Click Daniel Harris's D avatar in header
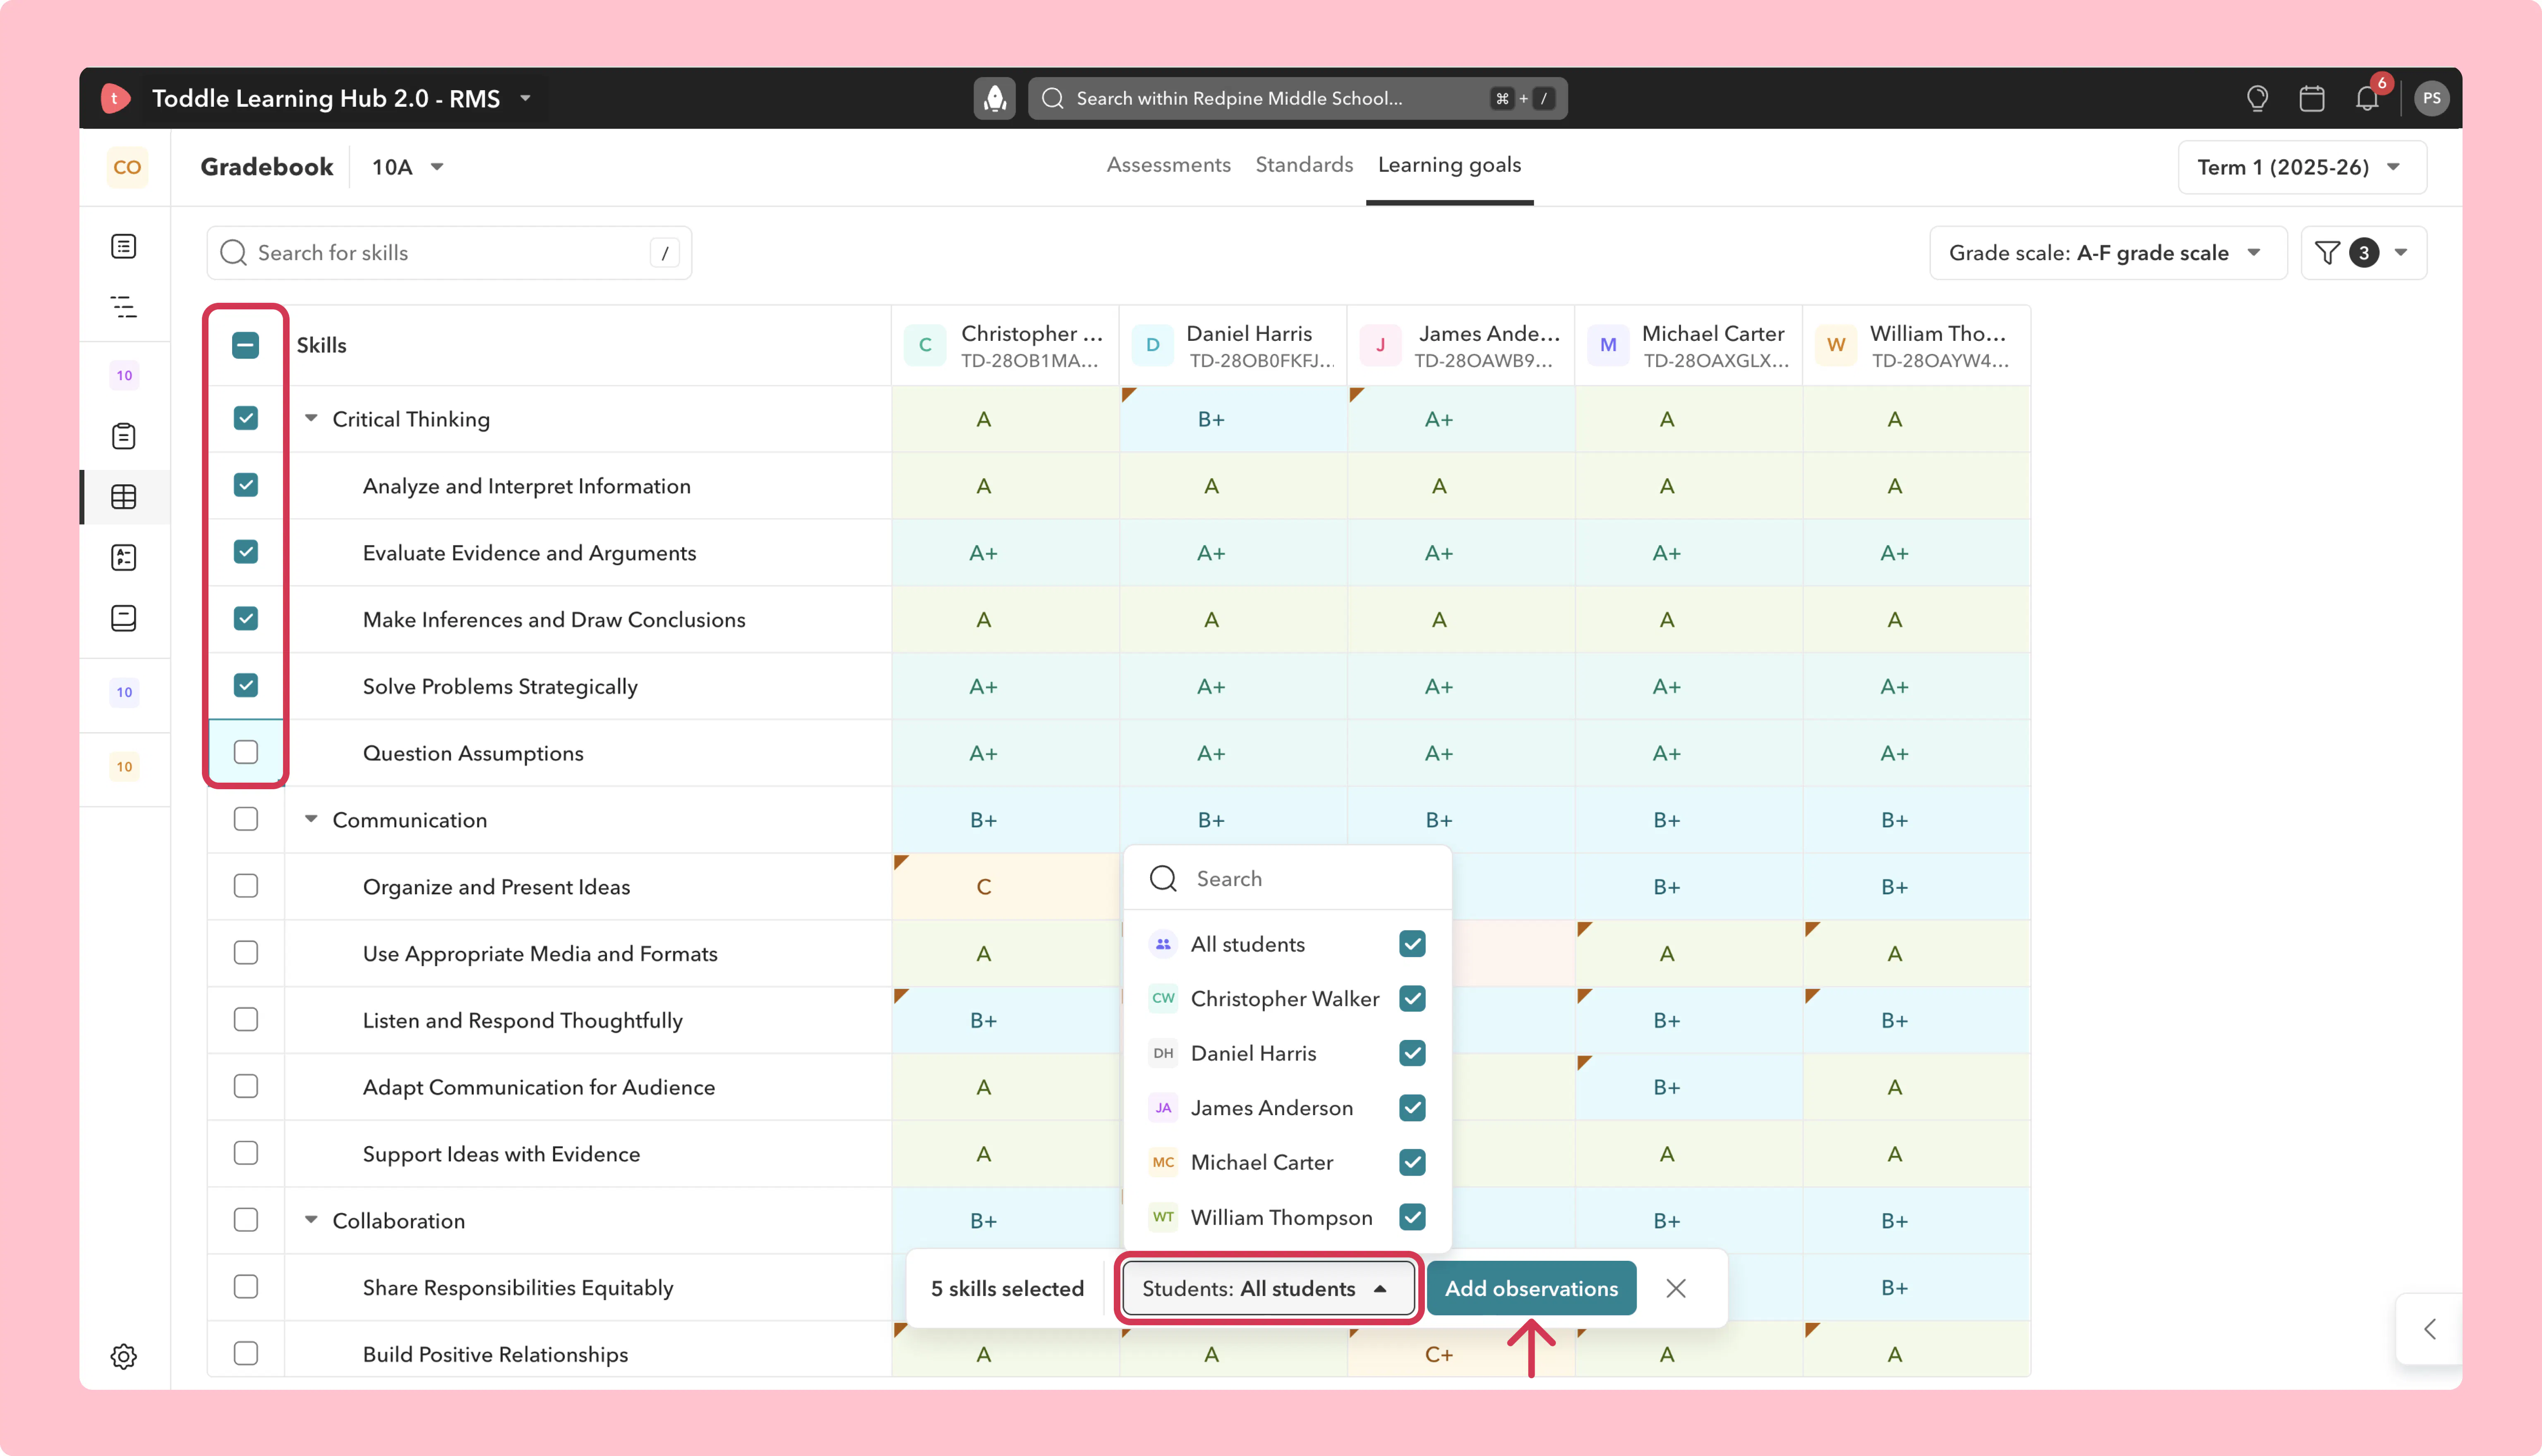Screen dimensions: 2542x1456 click(1153, 345)
